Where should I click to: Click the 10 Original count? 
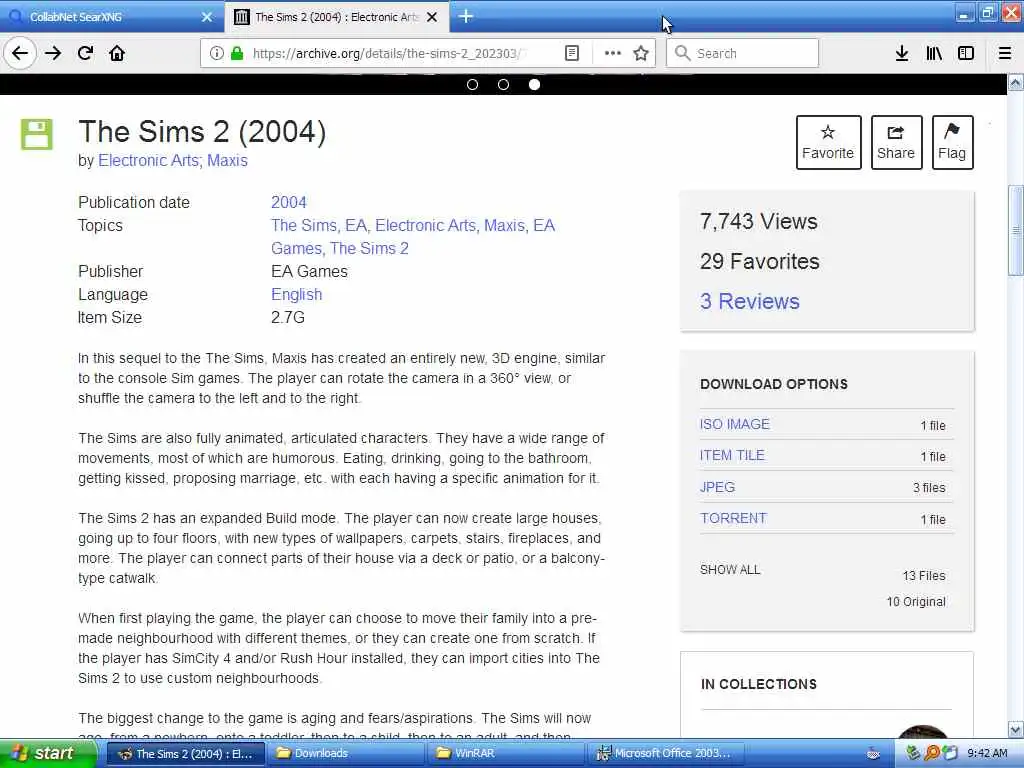tap(916, 601)
